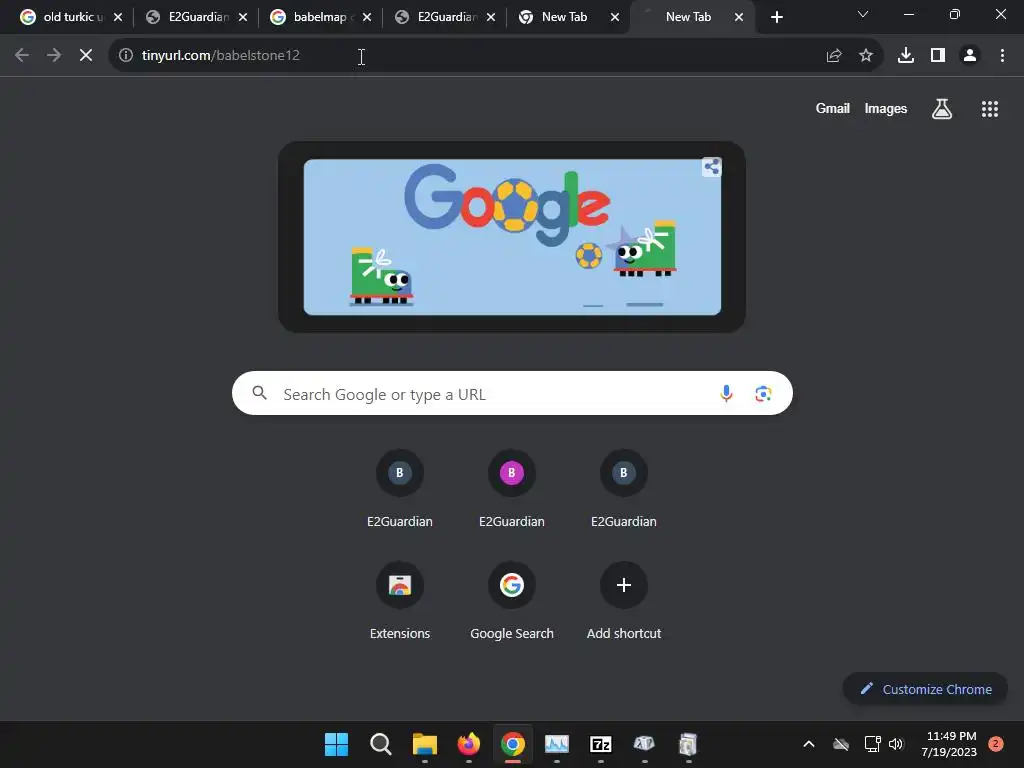Click the address bar URL

click(x=221, y=56)
